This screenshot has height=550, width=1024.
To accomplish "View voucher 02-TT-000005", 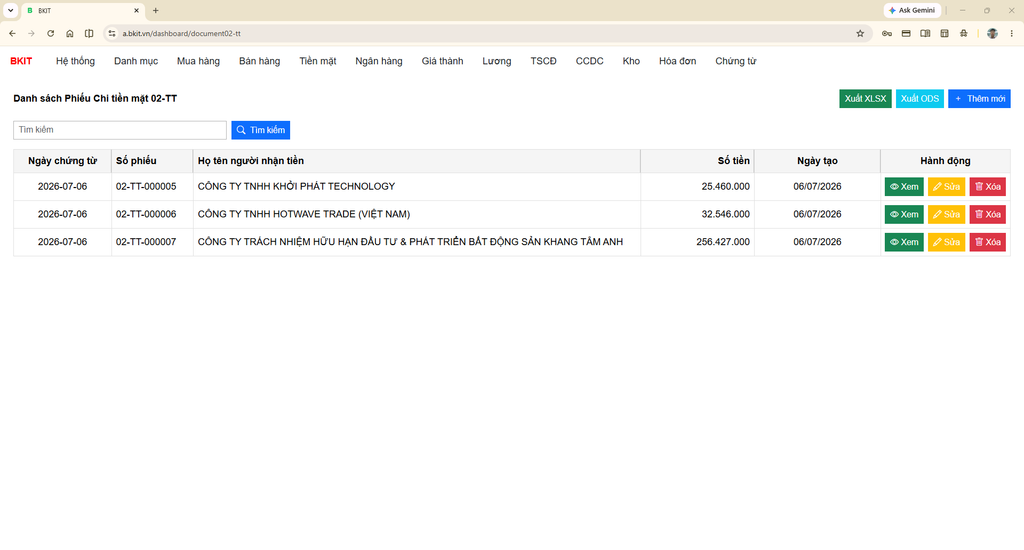I will tap(904, 187).
